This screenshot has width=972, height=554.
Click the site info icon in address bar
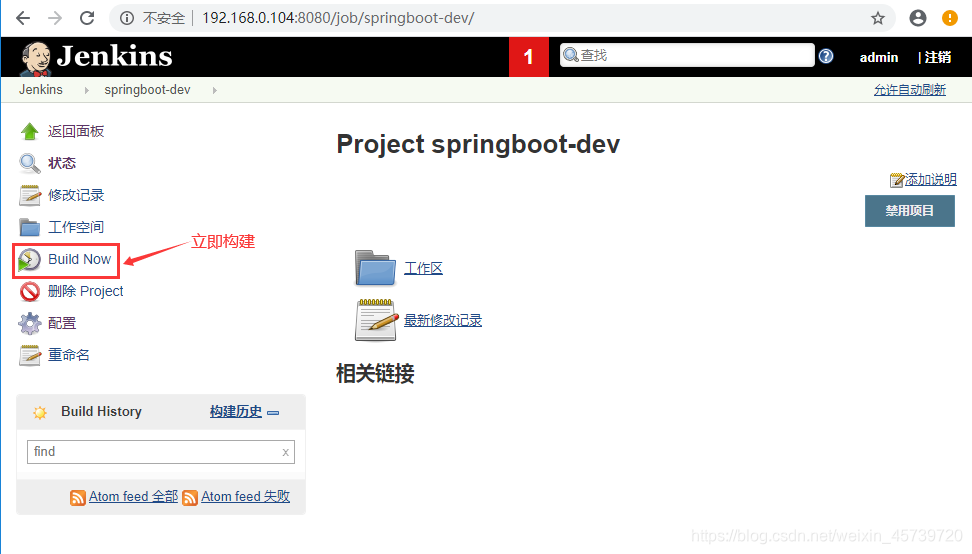coord(126,18)
